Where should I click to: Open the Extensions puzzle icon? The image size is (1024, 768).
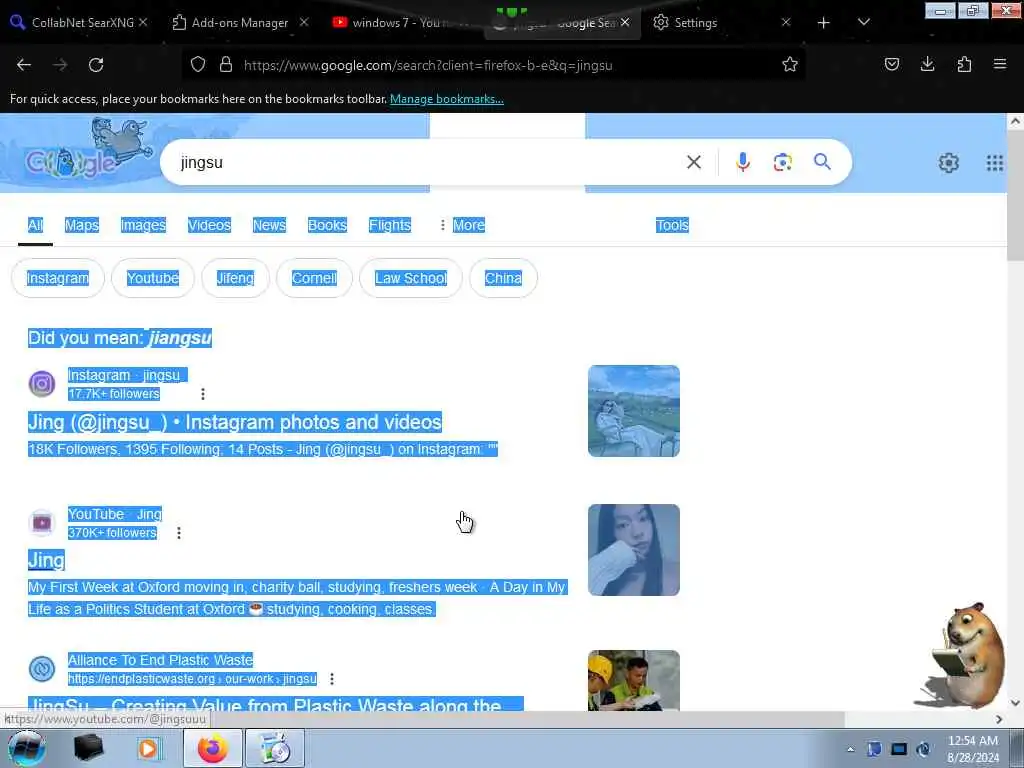tap(964, 65)
